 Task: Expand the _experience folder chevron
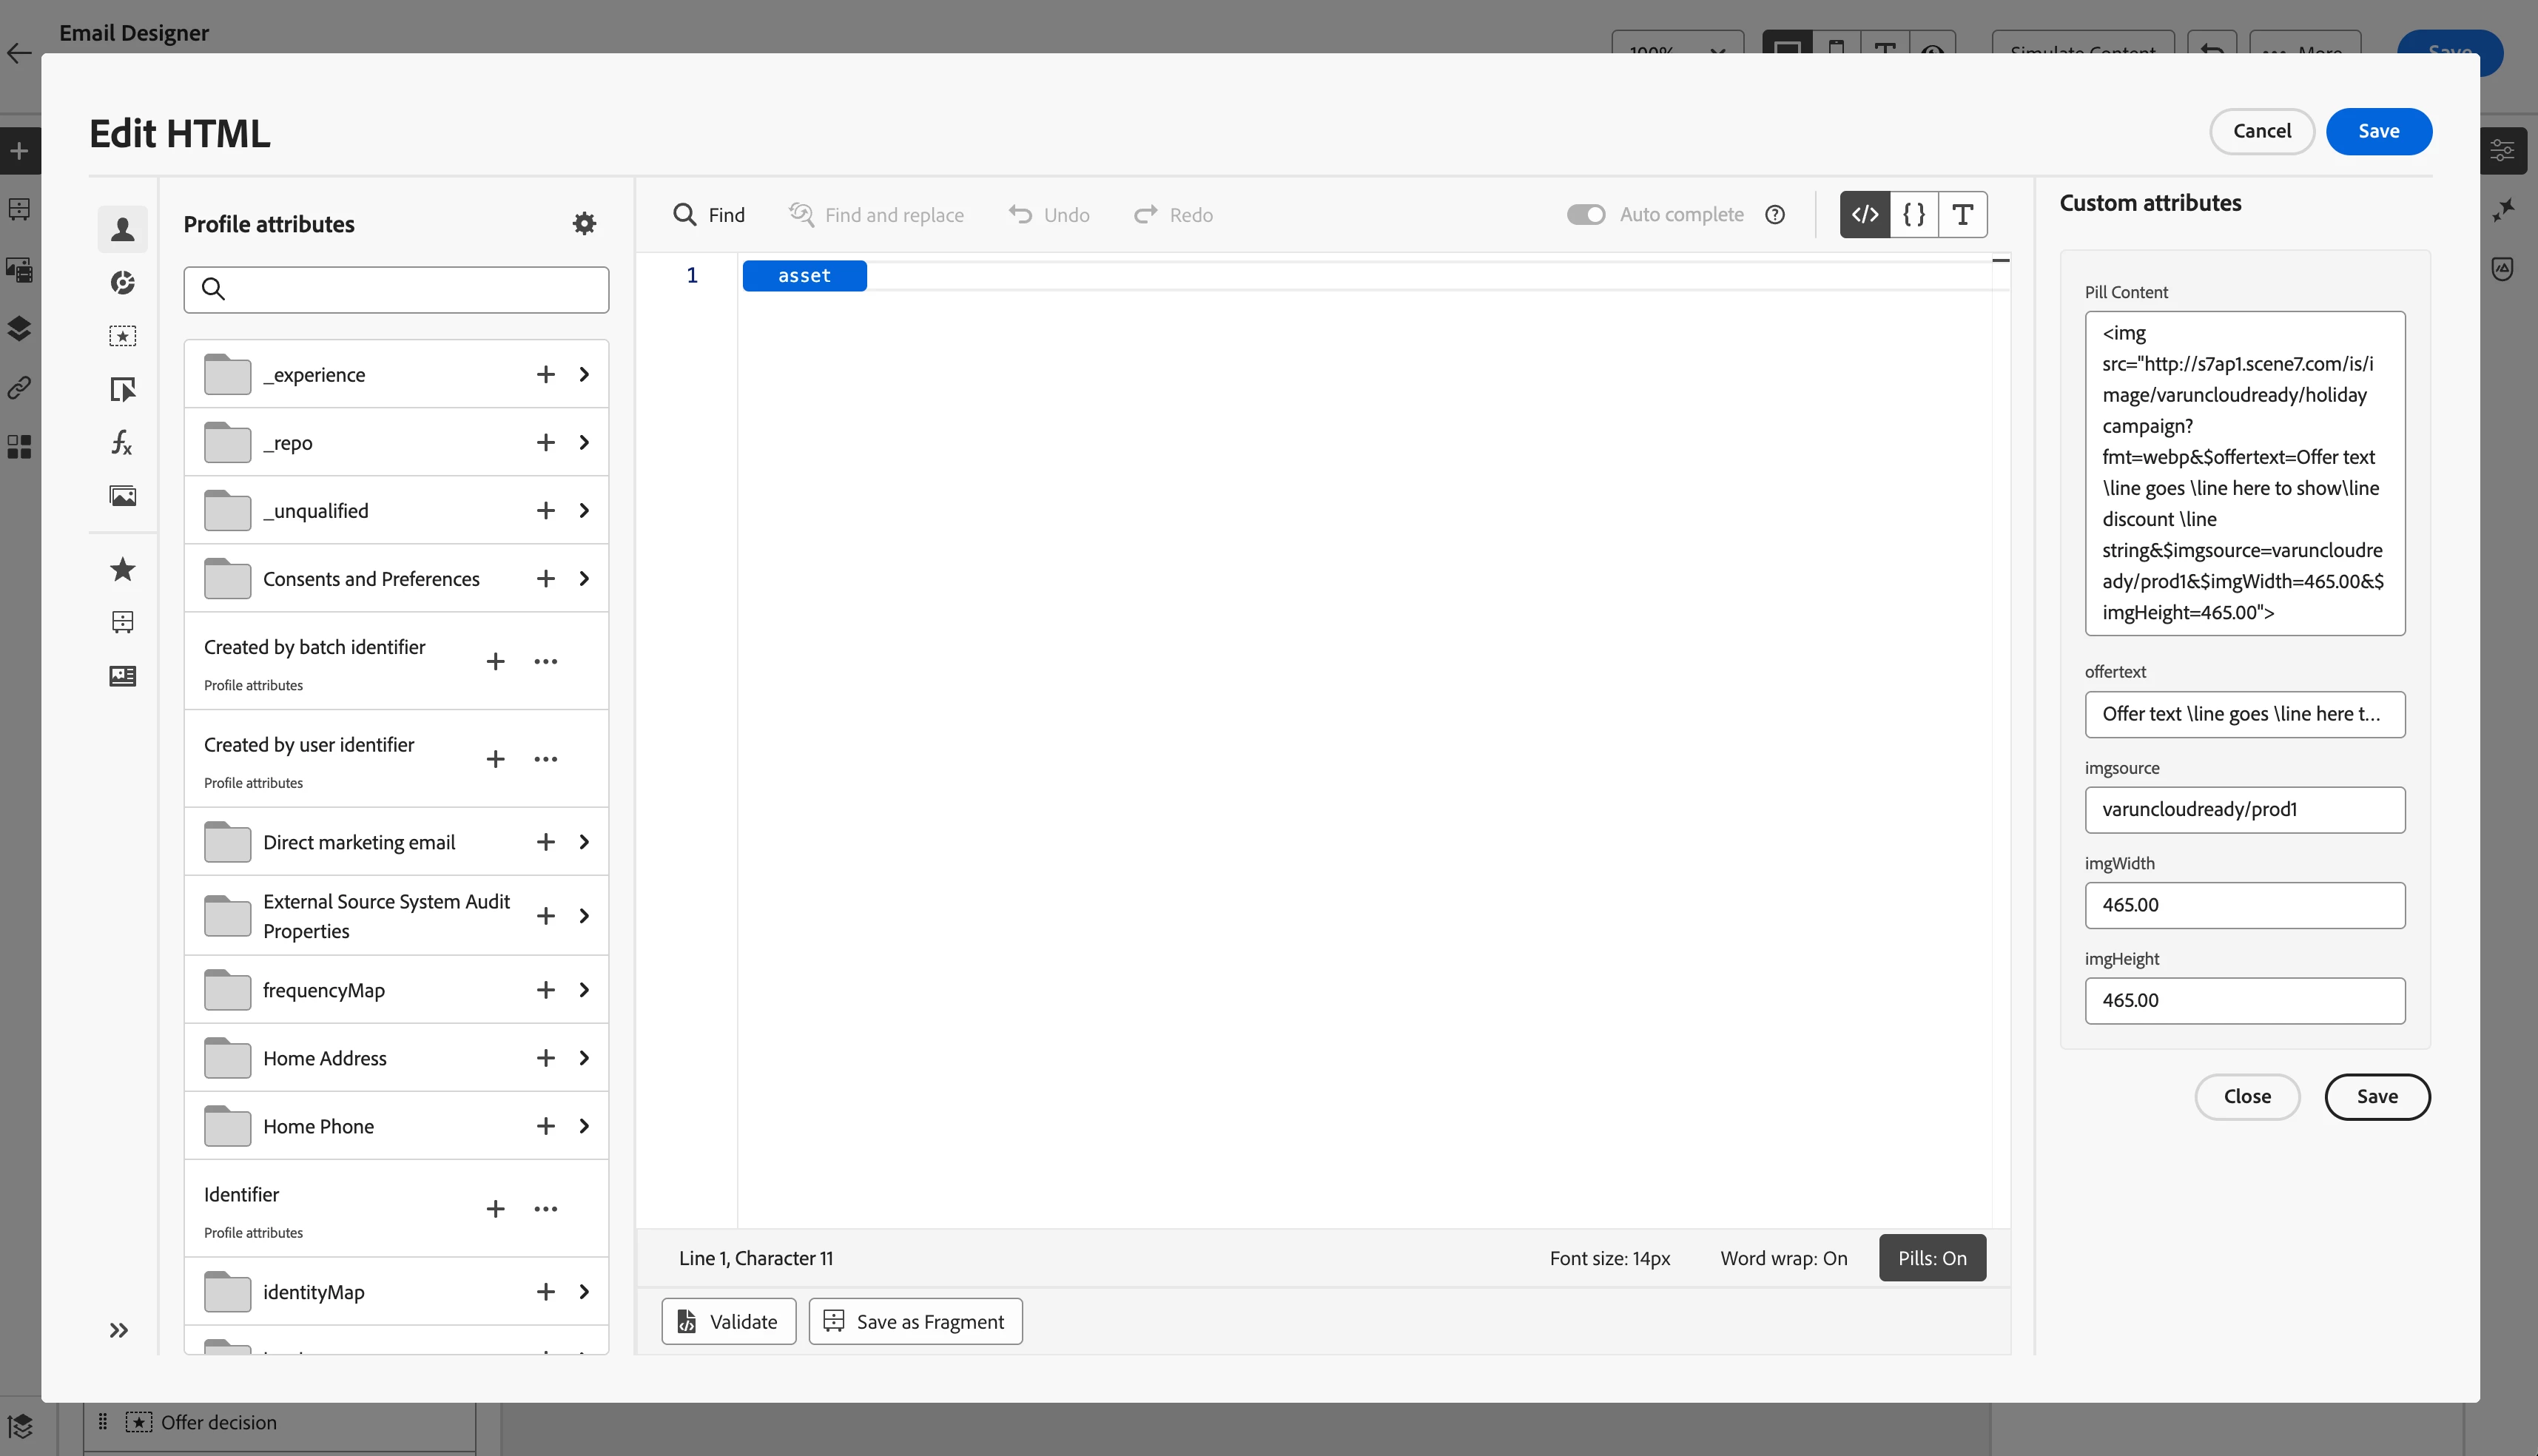(584, 374)
